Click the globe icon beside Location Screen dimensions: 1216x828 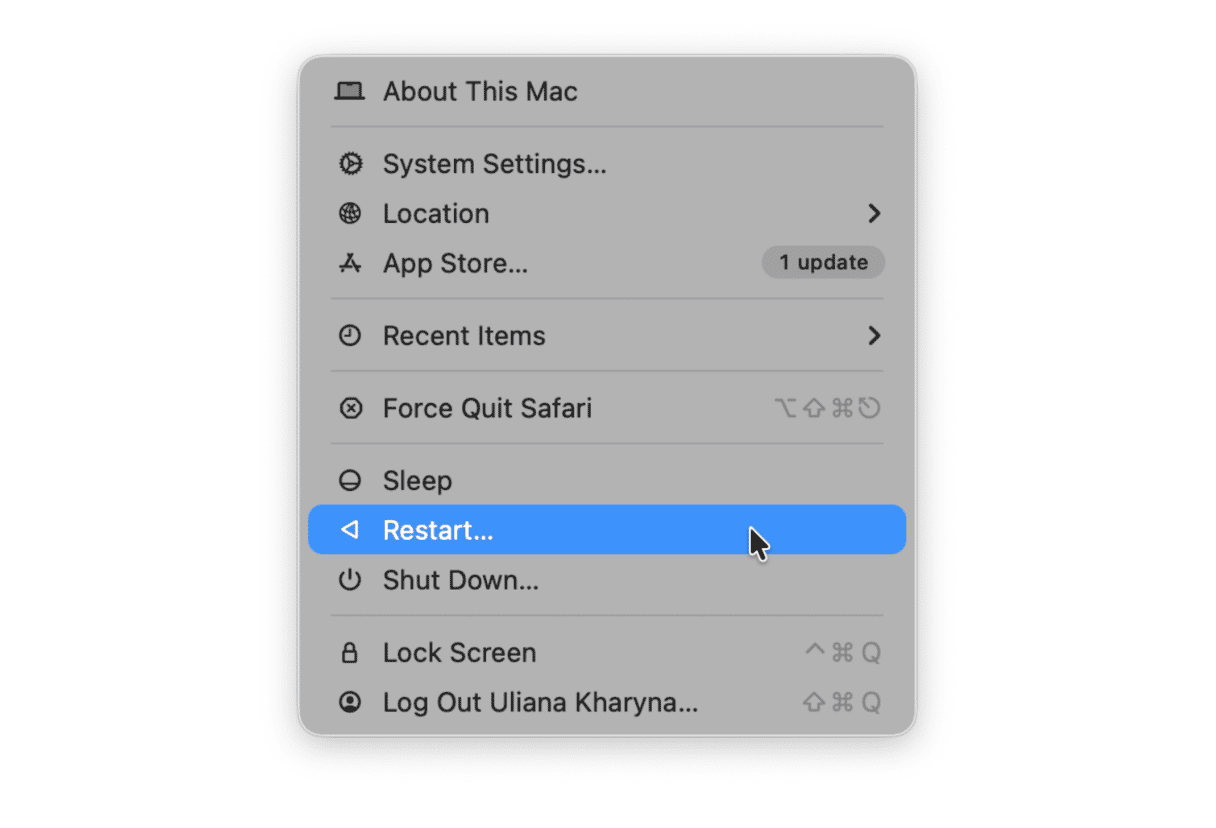pos(350,213)
